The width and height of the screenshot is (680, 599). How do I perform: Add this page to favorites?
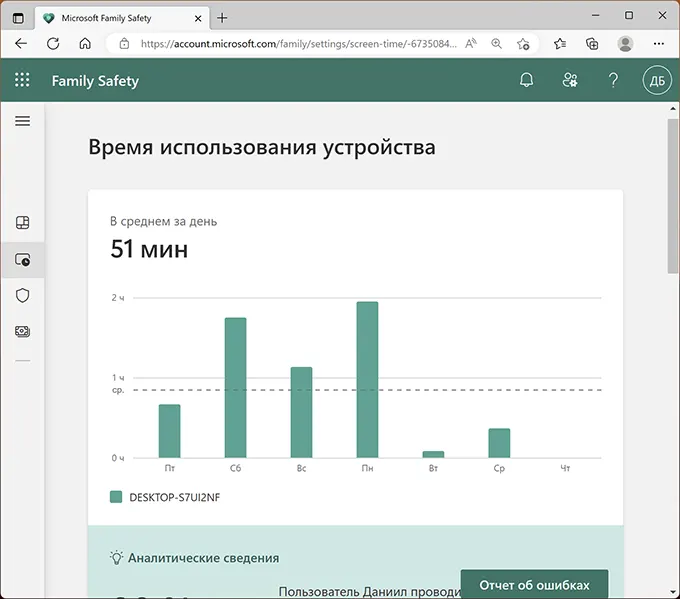(523, 43)
